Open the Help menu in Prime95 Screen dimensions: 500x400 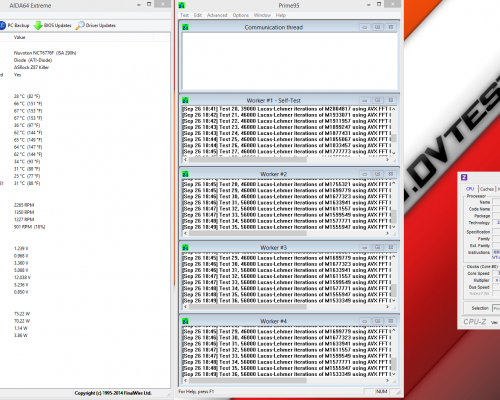(281, 15)
